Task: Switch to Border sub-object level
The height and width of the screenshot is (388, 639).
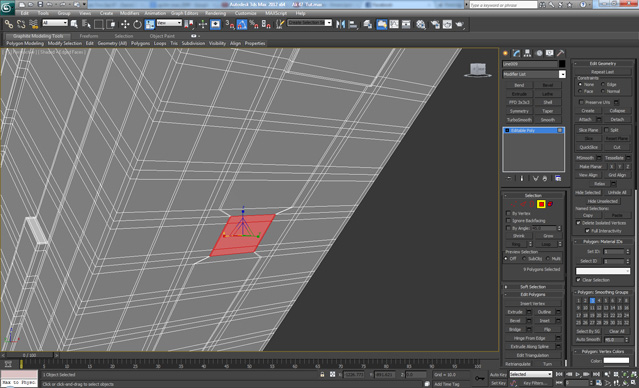Action: (x=532, y=204)
